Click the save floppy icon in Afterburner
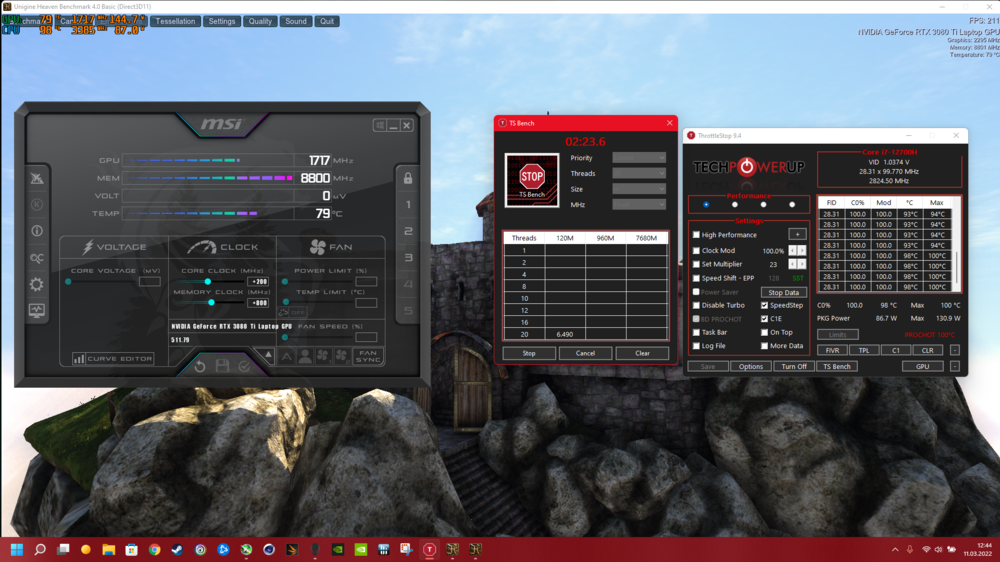 point(222,366)
